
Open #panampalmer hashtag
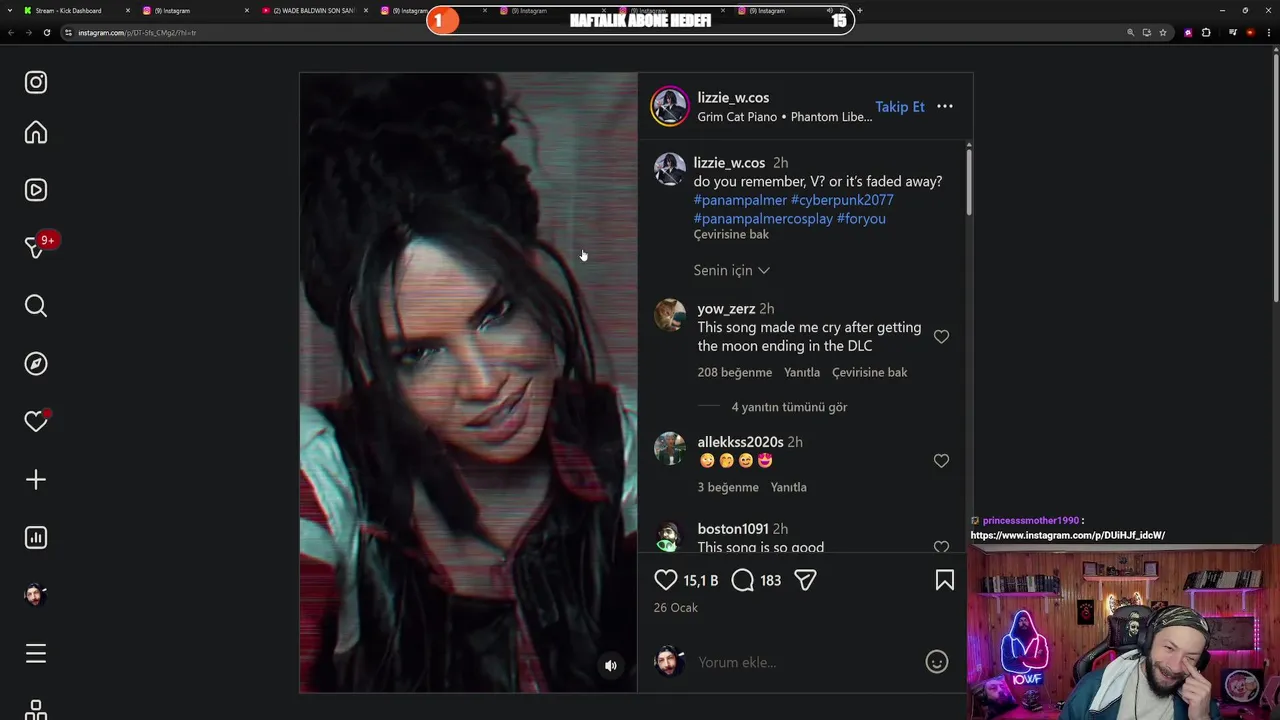(740, 200)
